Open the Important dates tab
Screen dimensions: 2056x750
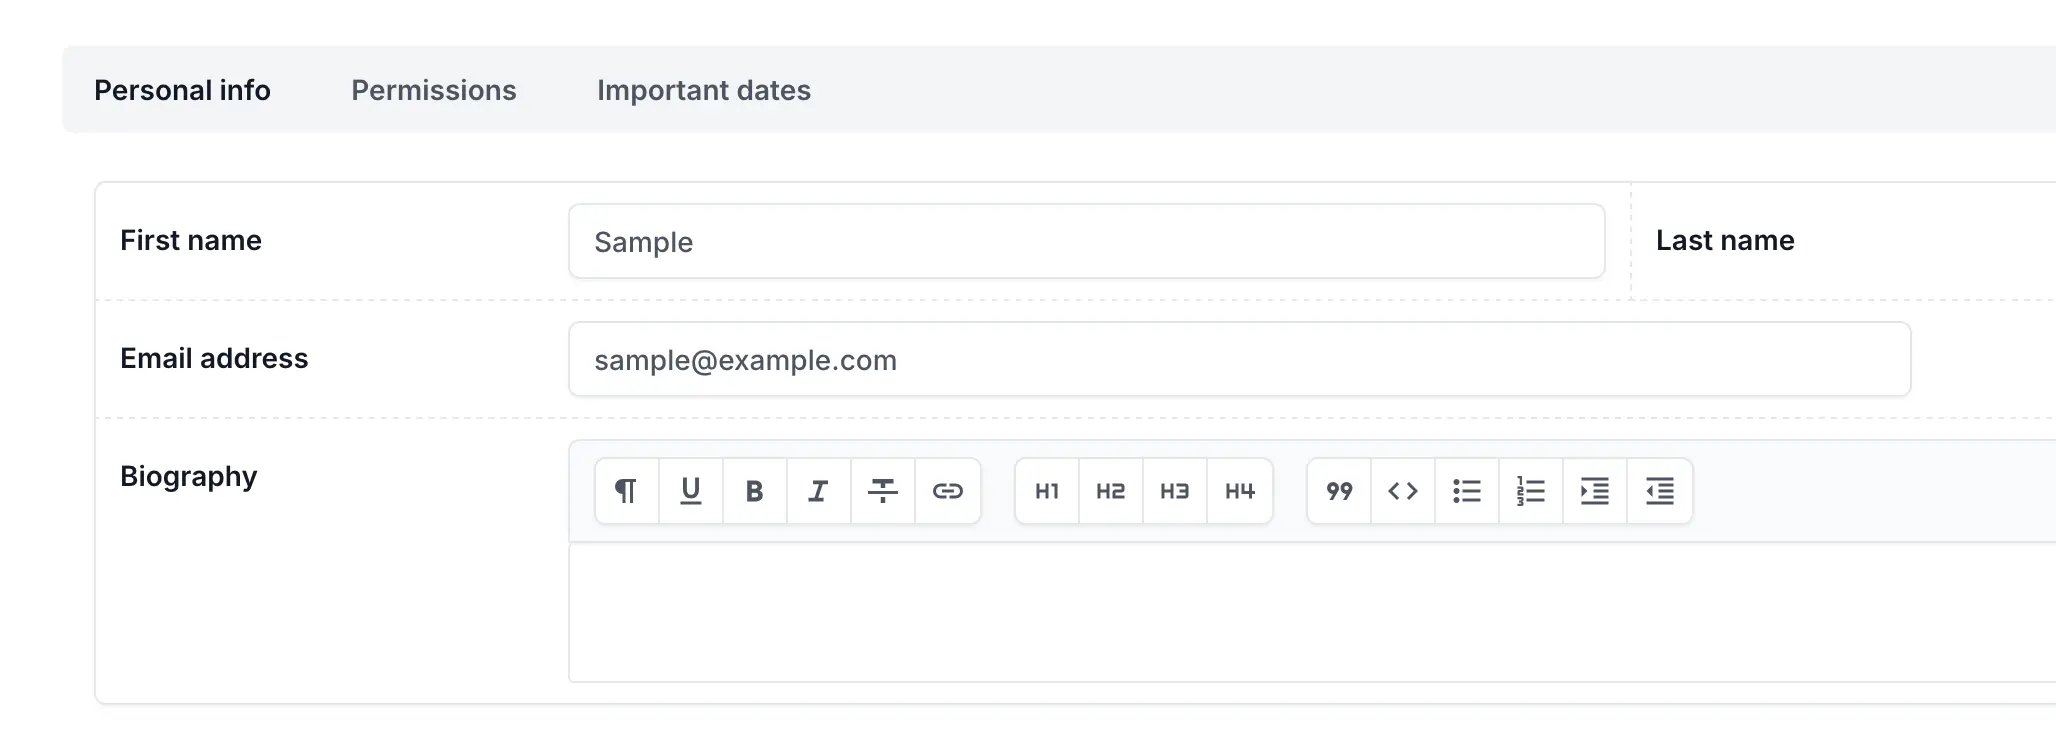coord(704,90)
